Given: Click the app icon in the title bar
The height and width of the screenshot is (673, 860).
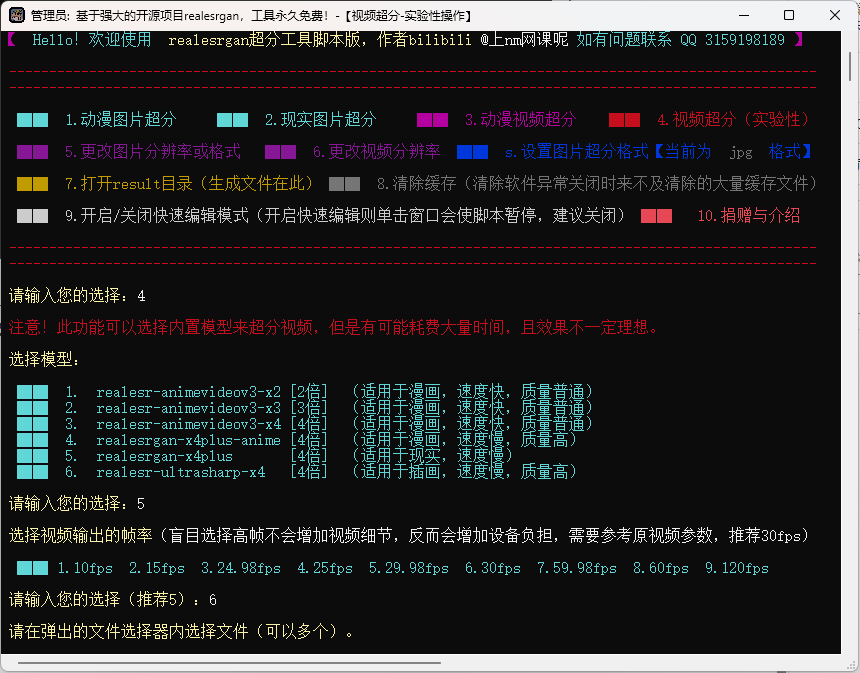Looking at the screenshot, I should 17,16.
